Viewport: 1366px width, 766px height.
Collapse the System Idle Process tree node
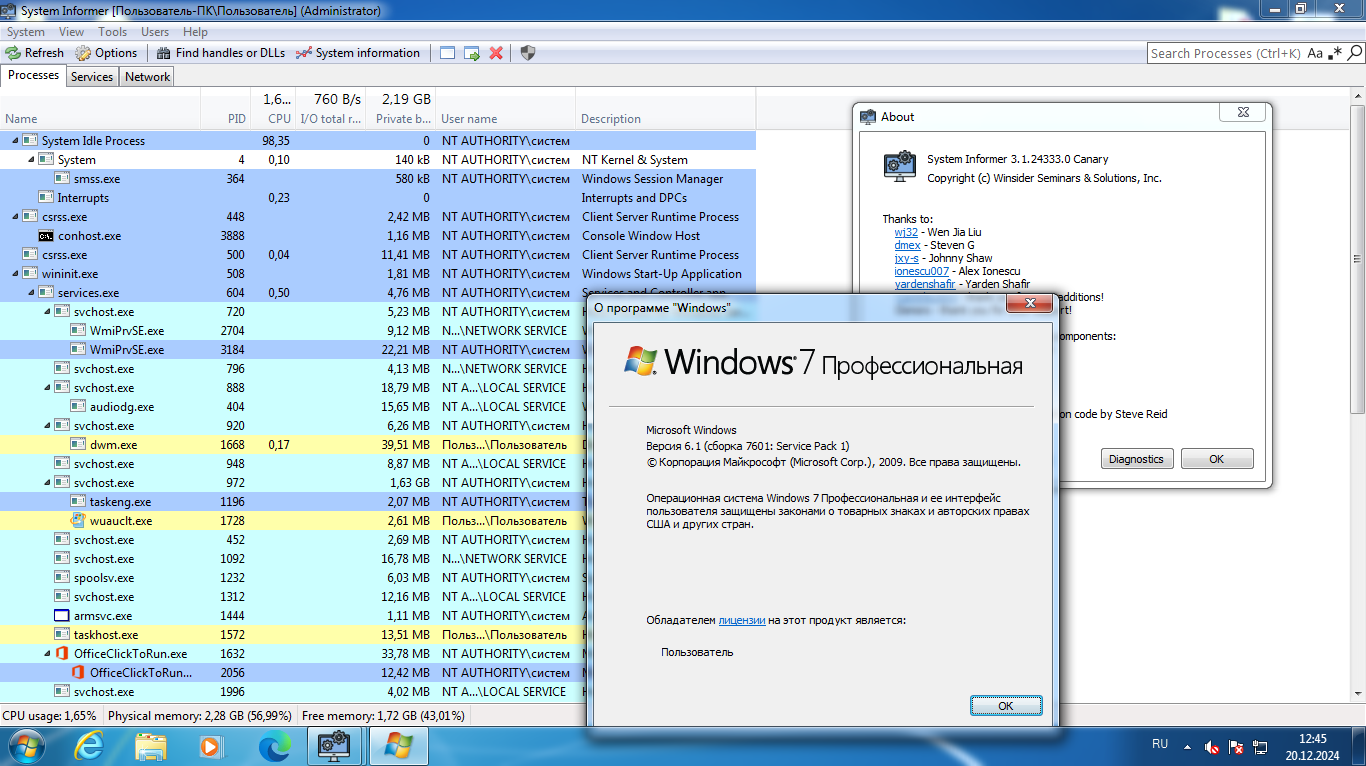pos(14,141)
